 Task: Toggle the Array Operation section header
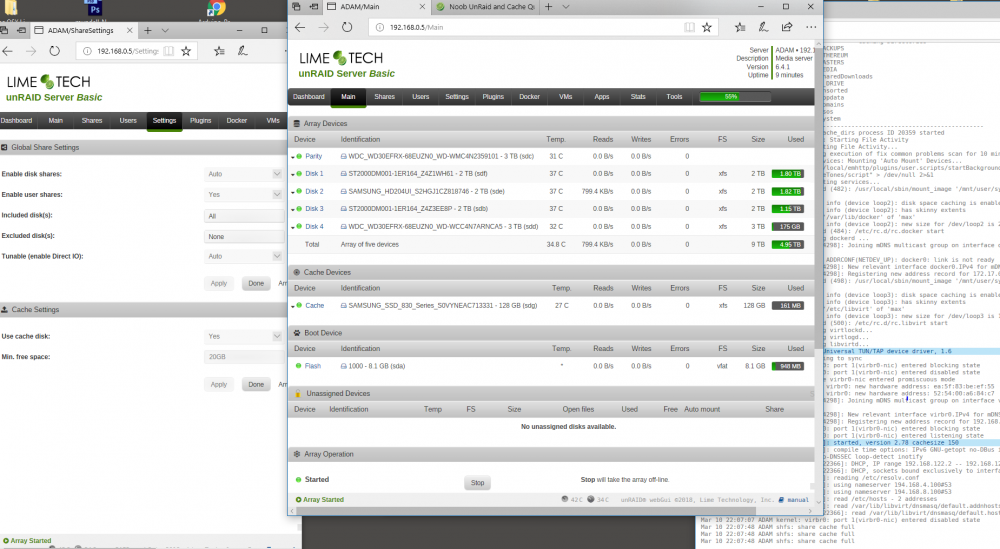[x=552, y=454]
